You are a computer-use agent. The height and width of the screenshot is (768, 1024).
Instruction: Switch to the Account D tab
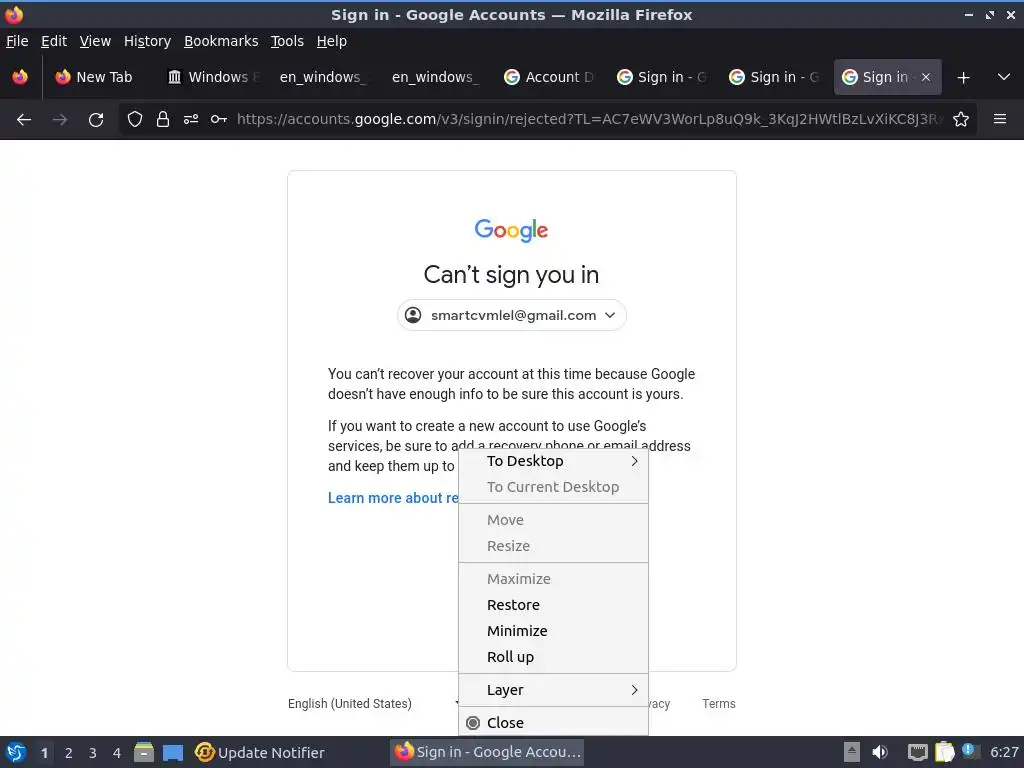pyautogui.click(x=549, y=77)
